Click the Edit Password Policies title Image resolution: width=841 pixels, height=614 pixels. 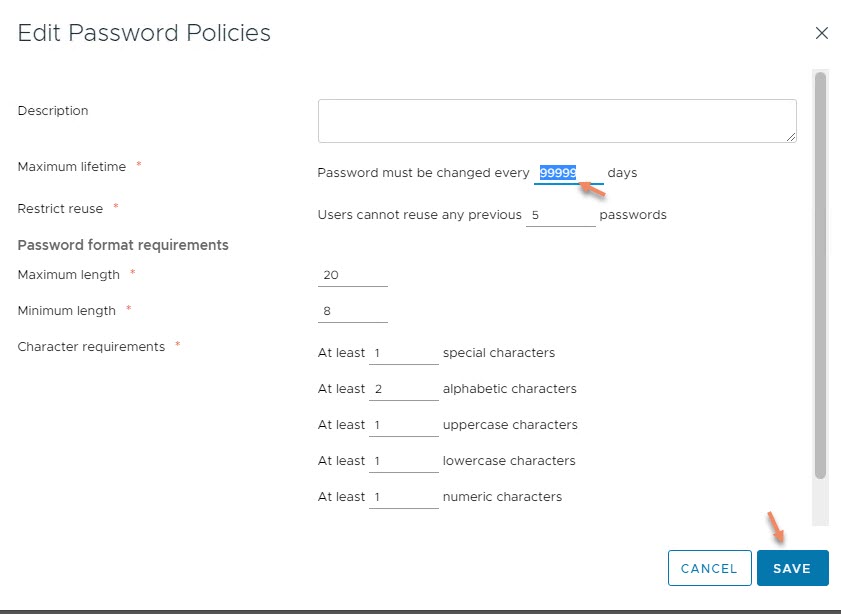tap(144, 33)
